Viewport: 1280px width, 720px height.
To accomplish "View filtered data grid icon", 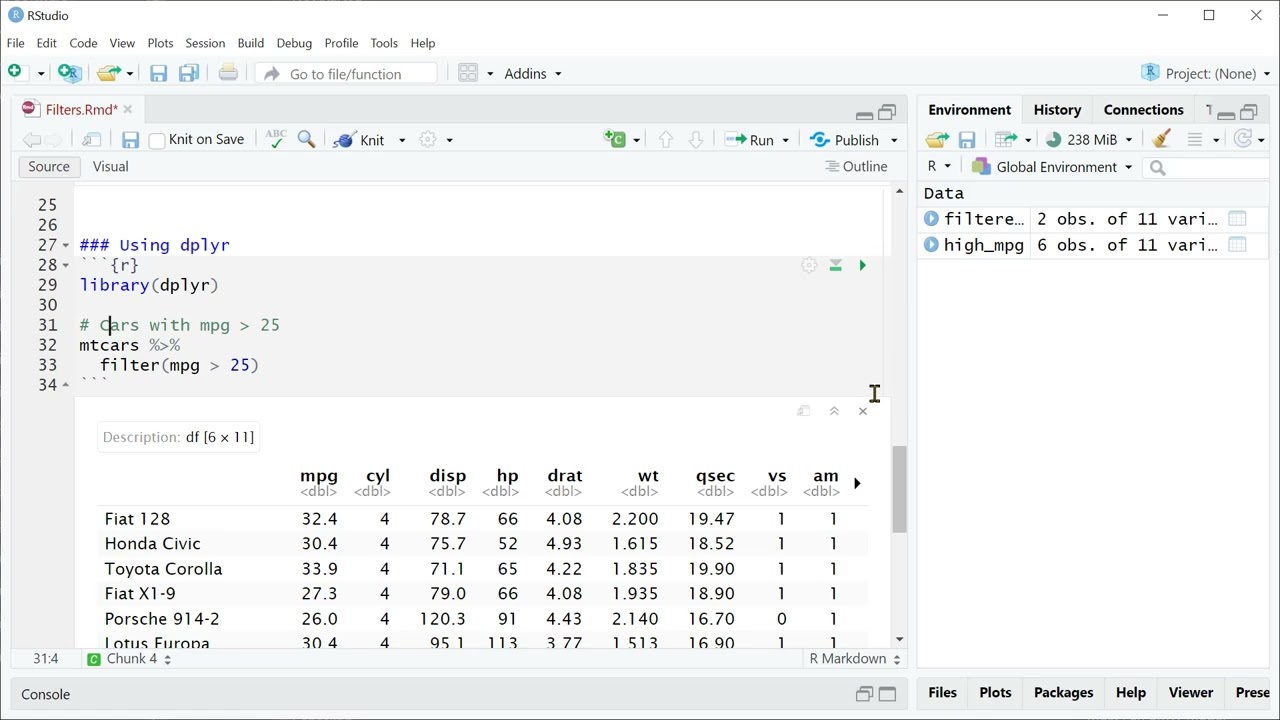I will coord(1237,219).
